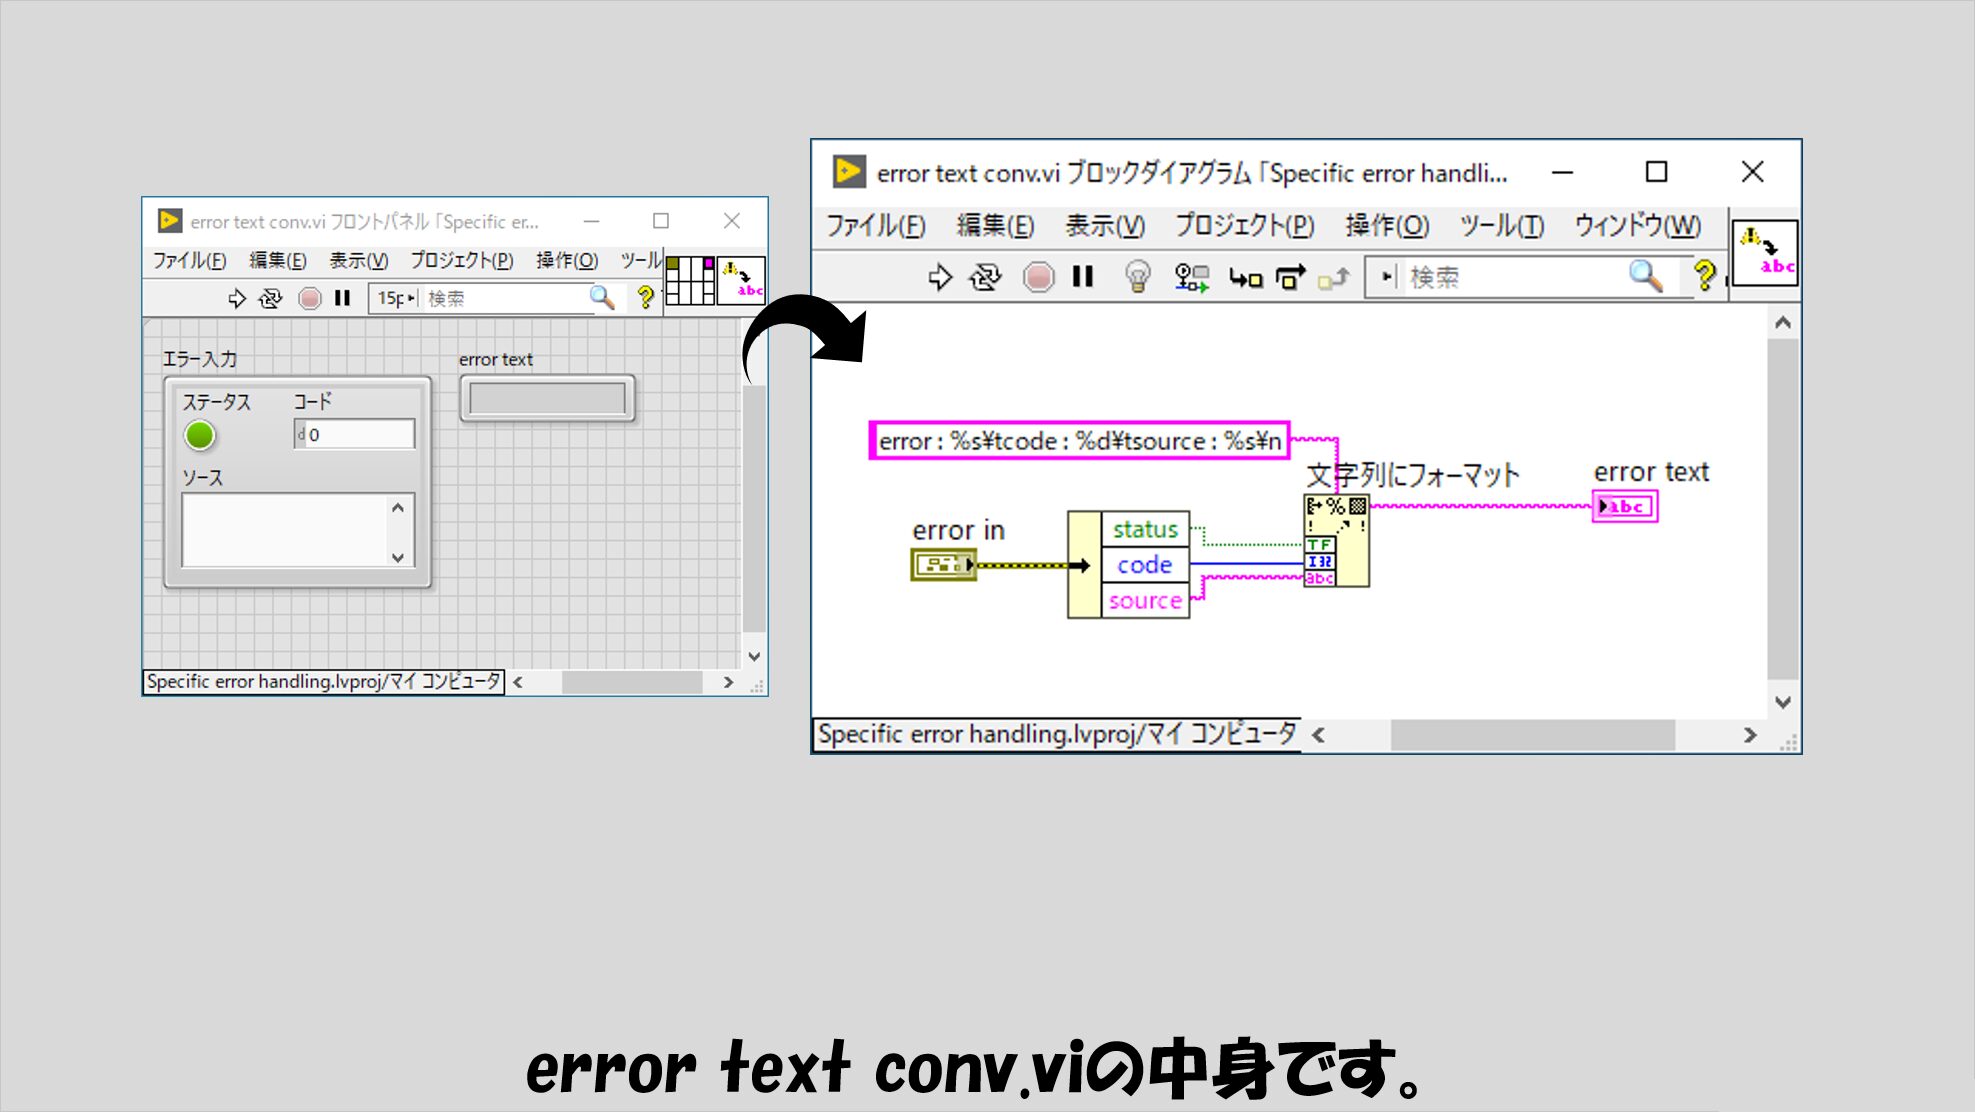Open Context Help question mark in block diagram
Viewport: 1975px width, 1112px height.
(x=1704, y=275)
